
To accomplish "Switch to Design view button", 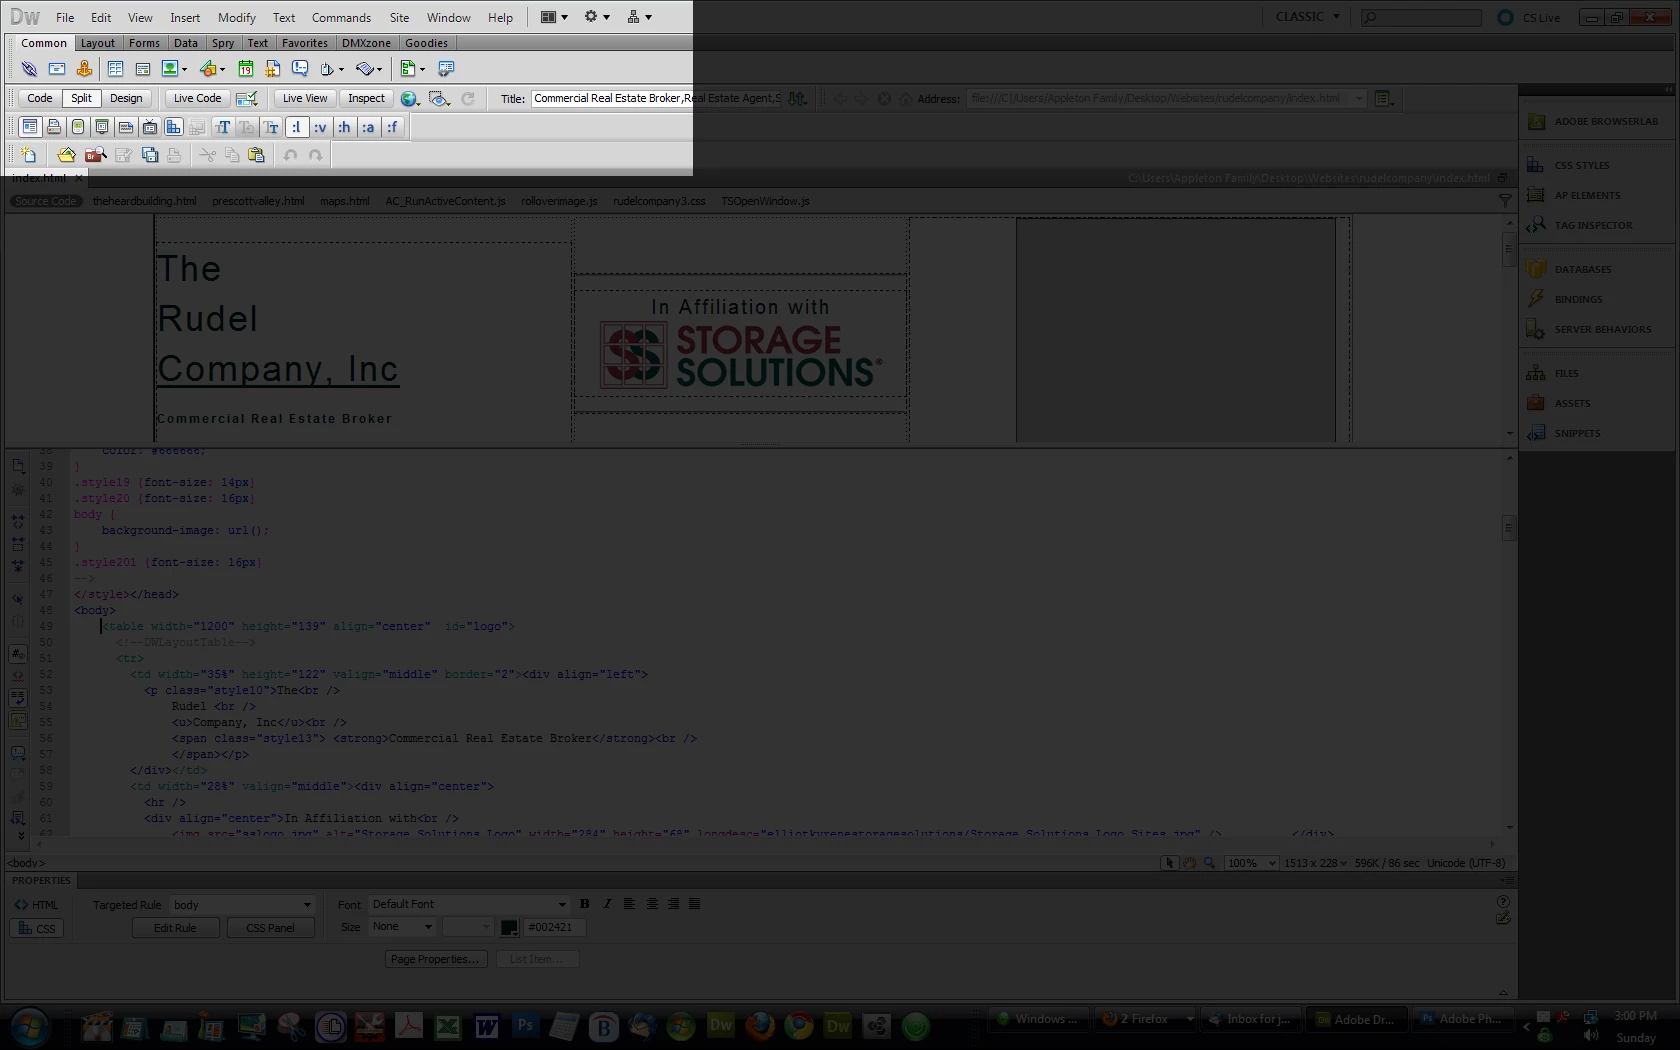I will click(x=126, y=98).
